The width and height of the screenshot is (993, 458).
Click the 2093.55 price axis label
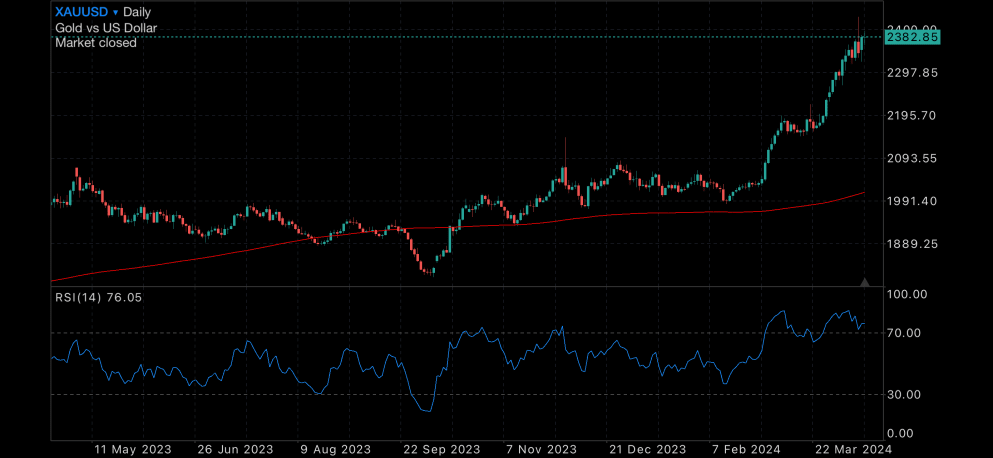pos(913,158)
